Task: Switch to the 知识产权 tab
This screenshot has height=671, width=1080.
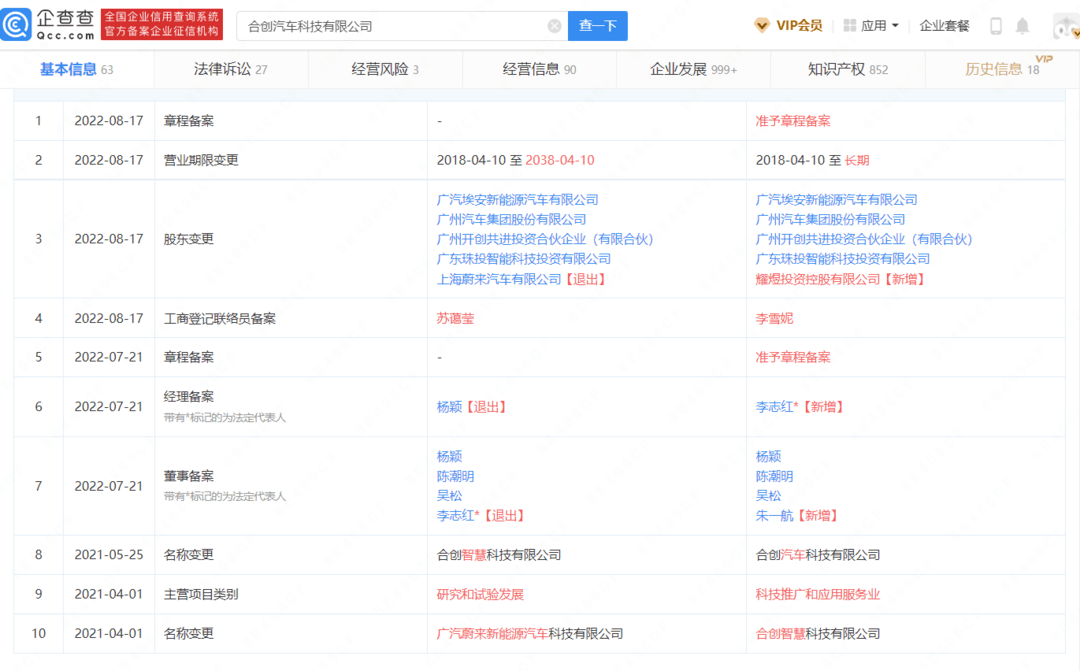Action: point(848,69)
